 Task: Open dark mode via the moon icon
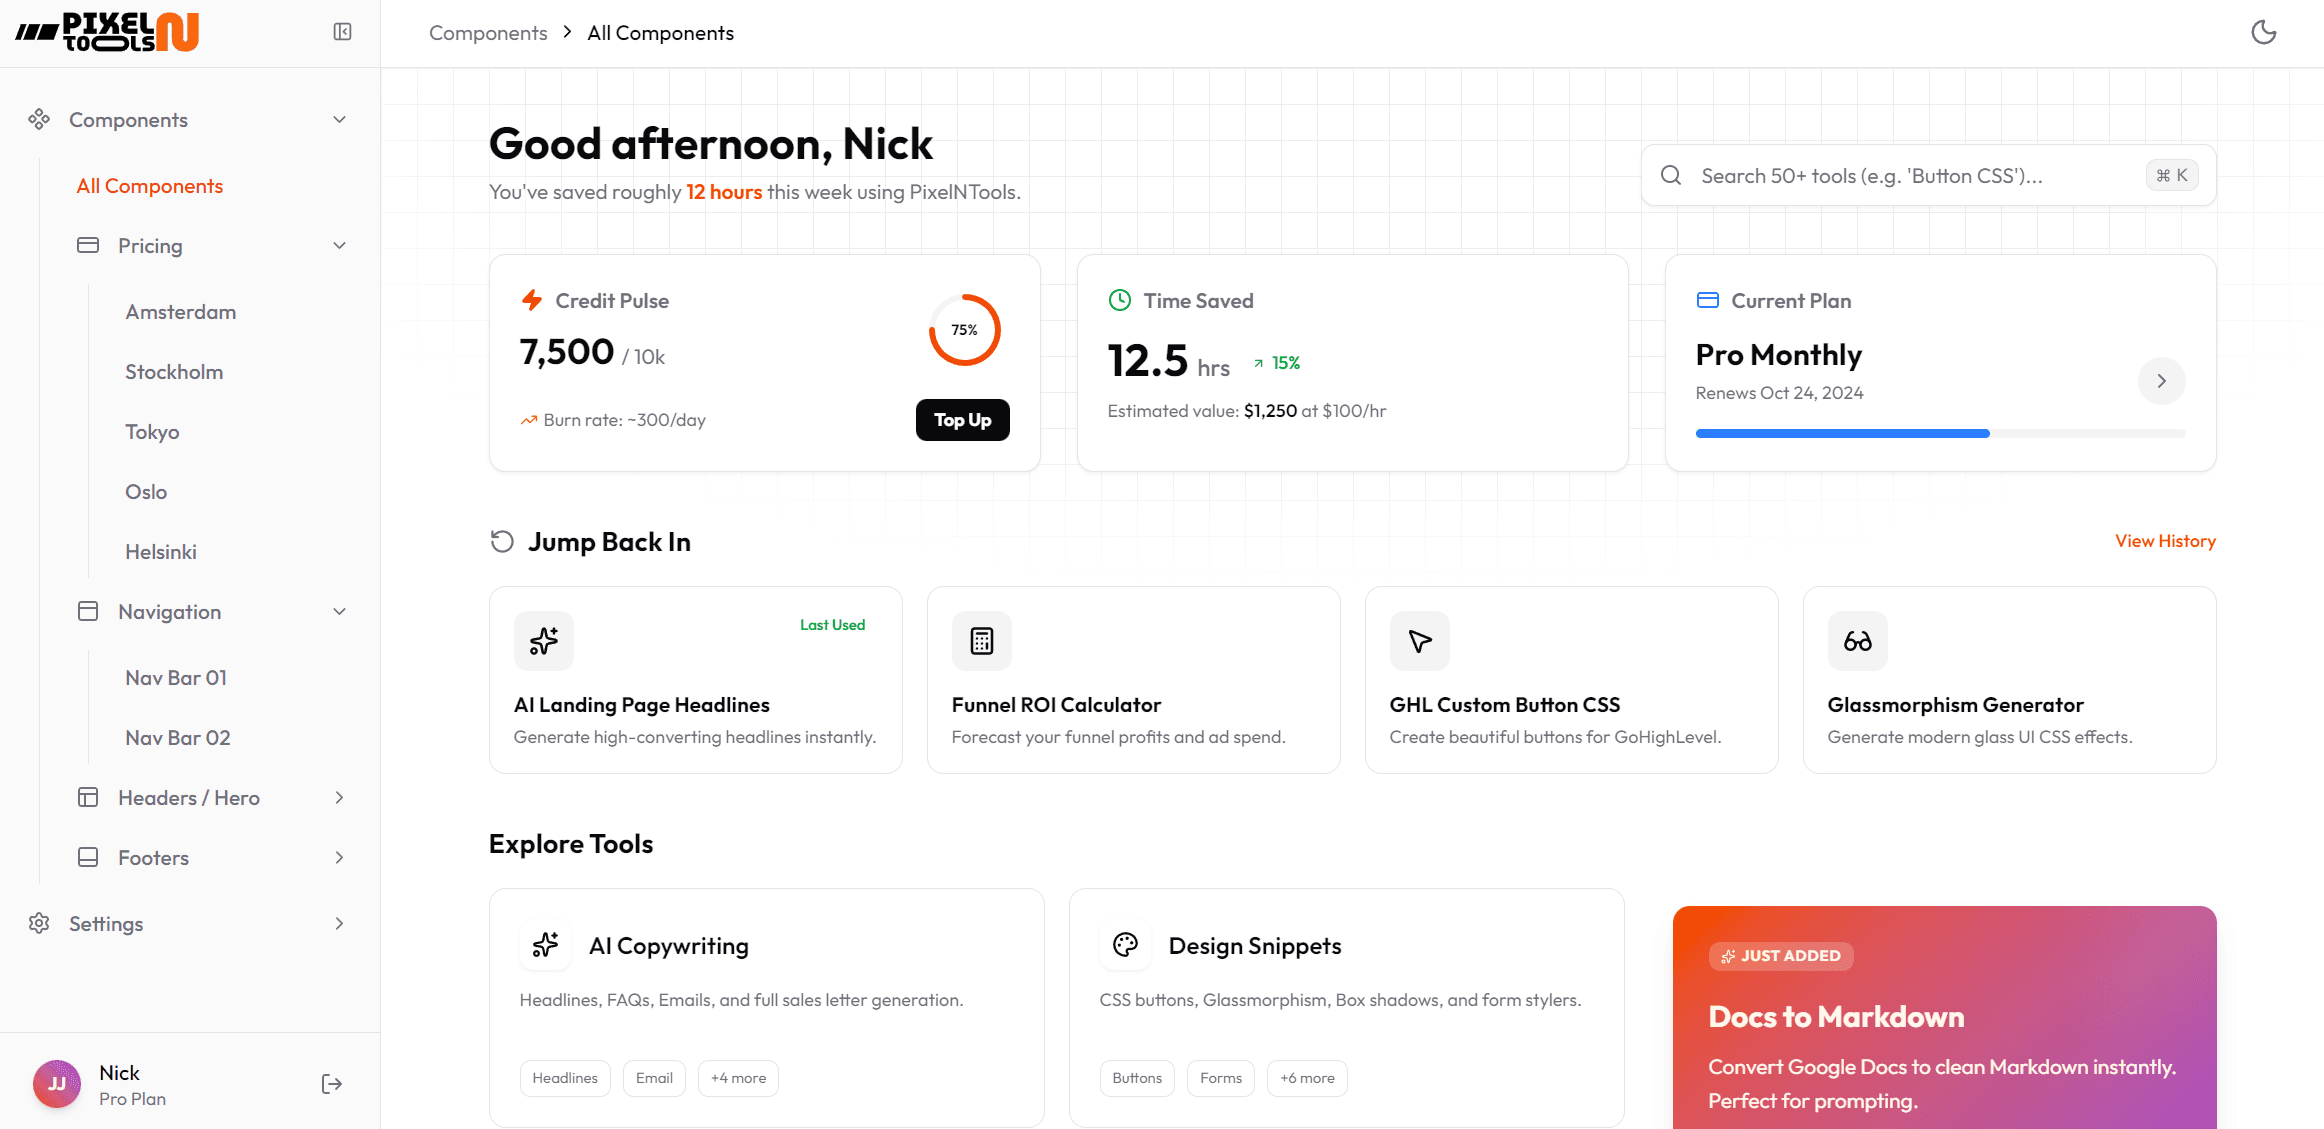pyautogui.click(x=2263, y=32)
